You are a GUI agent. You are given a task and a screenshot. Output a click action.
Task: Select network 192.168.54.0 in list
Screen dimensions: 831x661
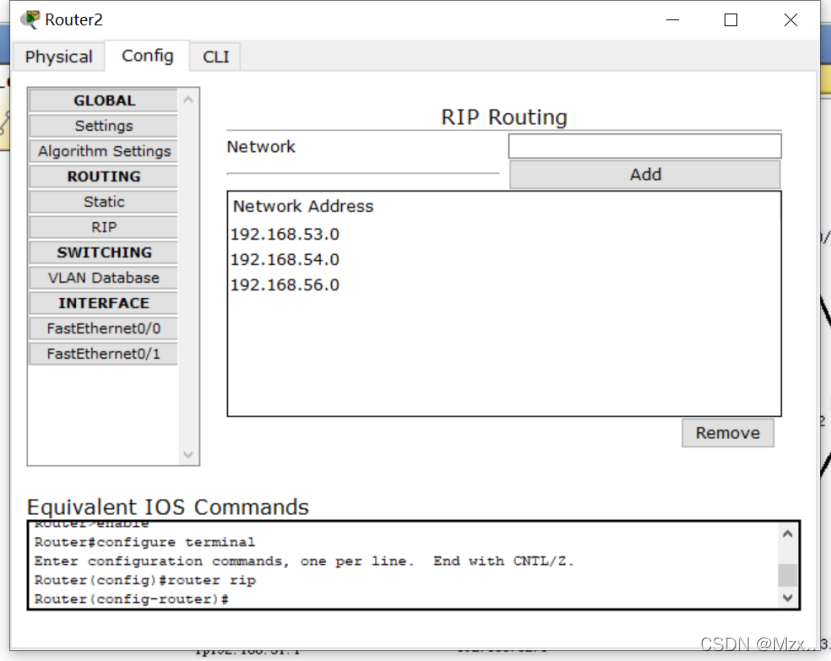(x=285, y=260)
